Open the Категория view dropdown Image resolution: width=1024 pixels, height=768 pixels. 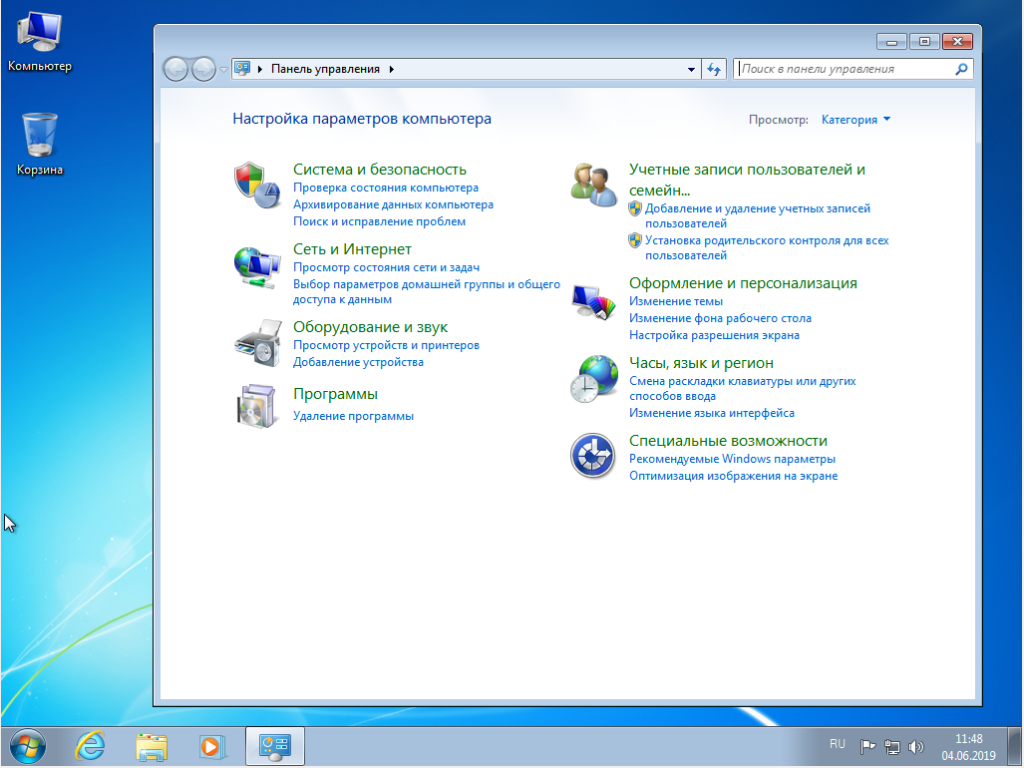[856, 120]
